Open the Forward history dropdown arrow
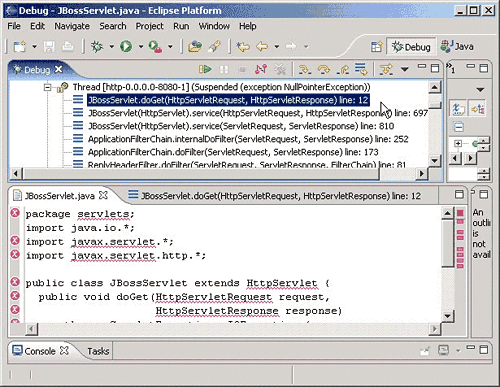Viewport: 500px width, 387px height. coord(306,47)
